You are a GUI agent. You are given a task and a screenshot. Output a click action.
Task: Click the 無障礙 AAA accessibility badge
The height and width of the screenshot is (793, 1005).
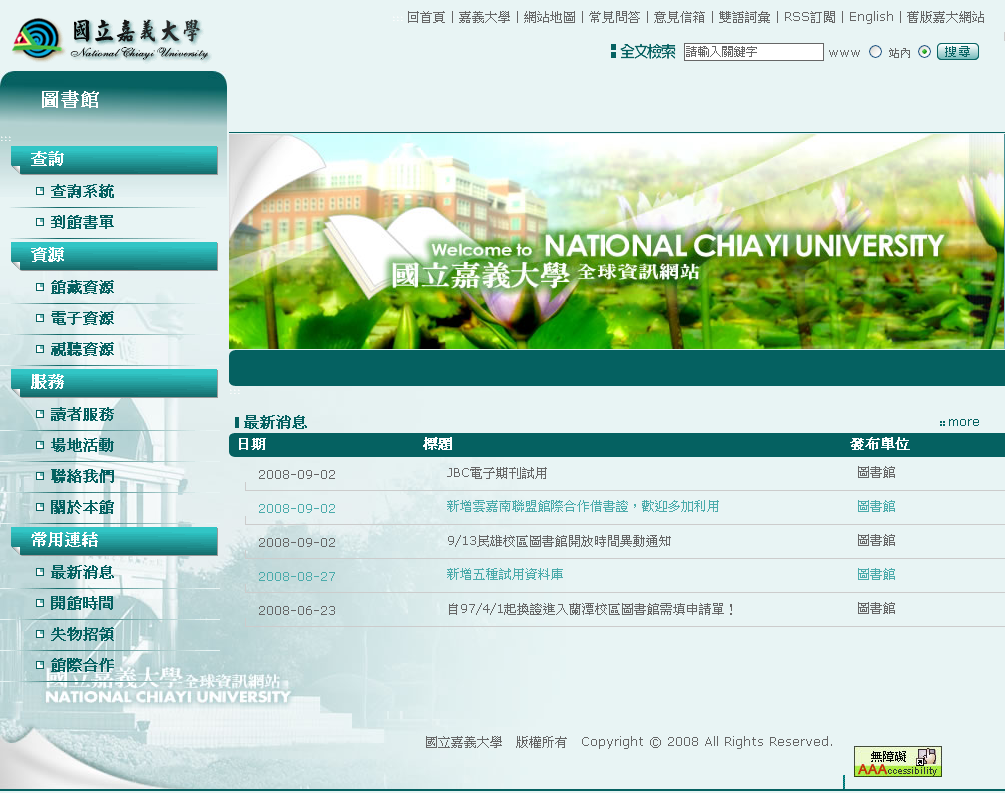pos(897,762)
